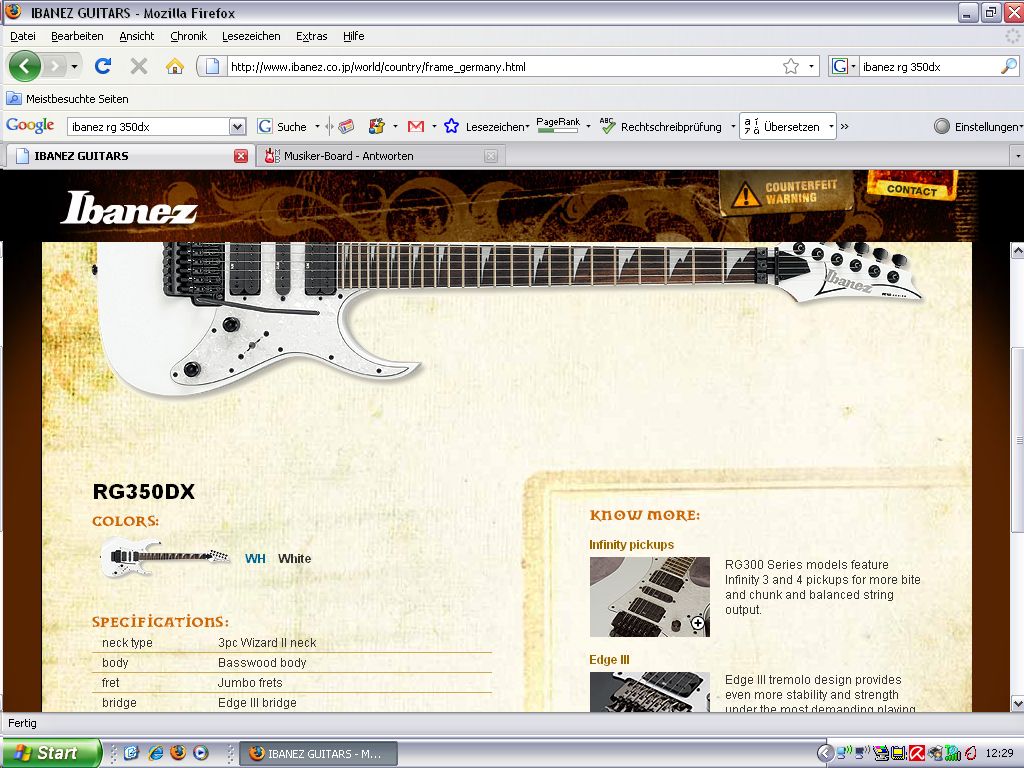This screenshot has width=1024, height=768.
Task: Close the IBANEZ GUITARS tab
Action: (x=241, y=156)
